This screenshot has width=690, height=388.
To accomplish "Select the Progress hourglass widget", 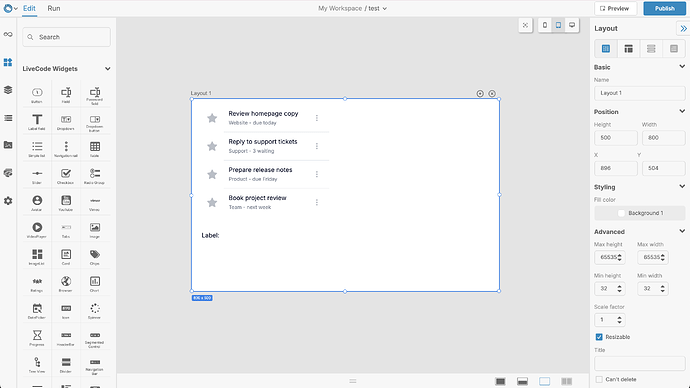I will [37, 337].
